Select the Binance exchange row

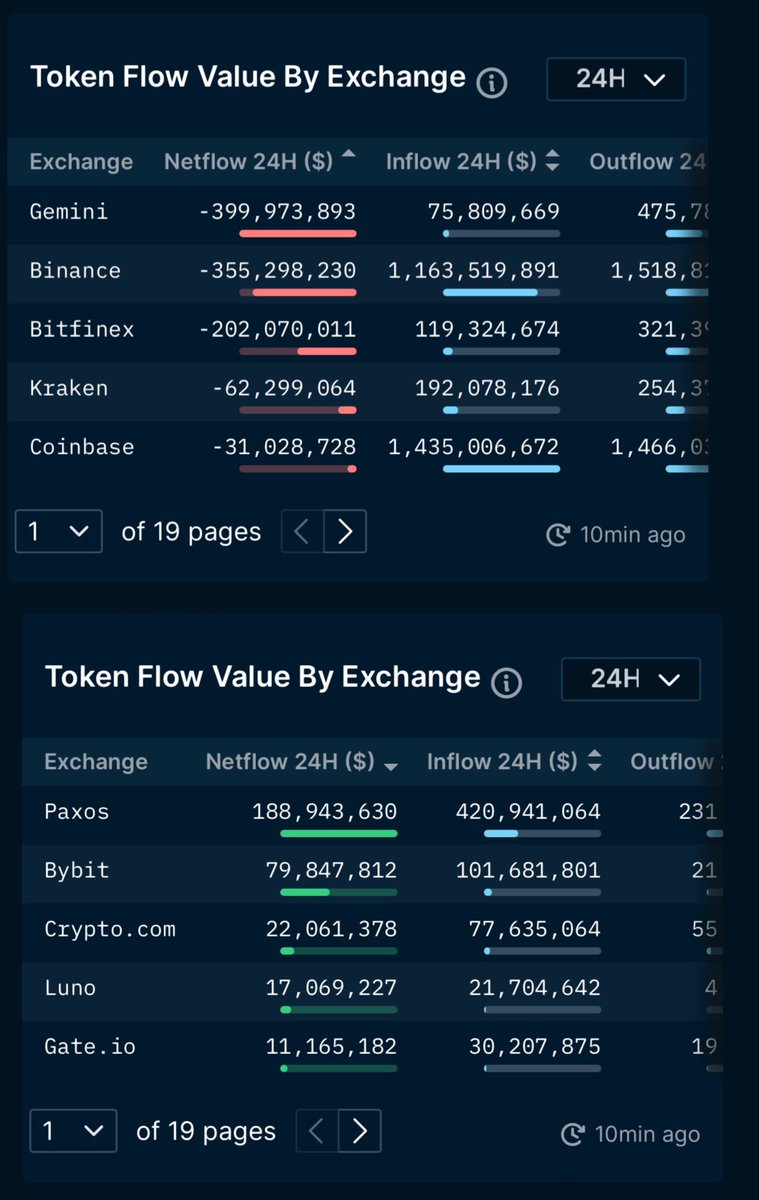point(357,272)
